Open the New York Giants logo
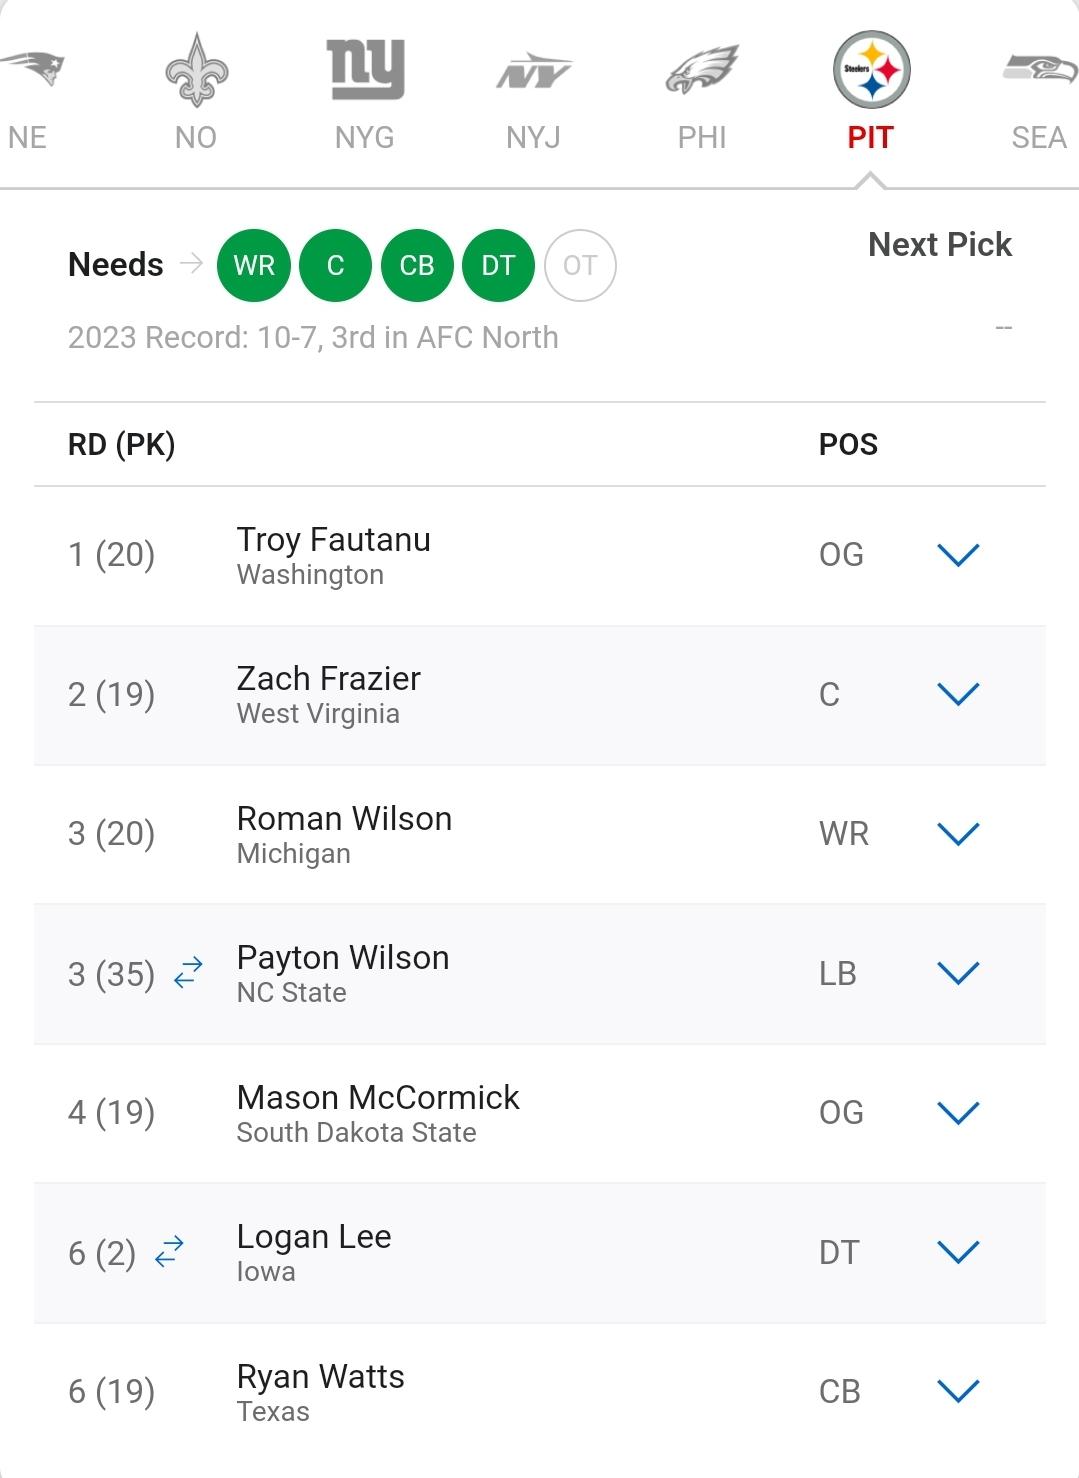1079x1478 pixels. [365, 69]
